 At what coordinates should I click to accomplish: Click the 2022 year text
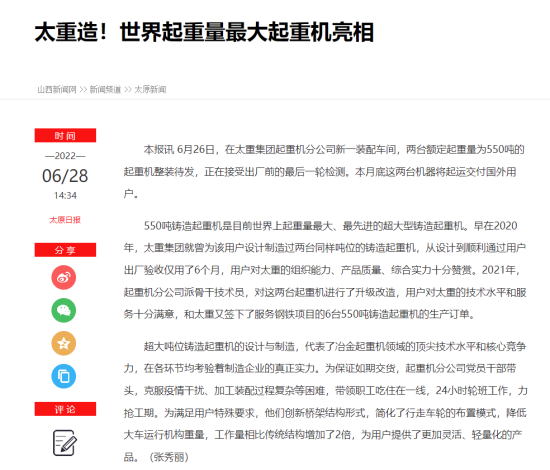[65, 156]
